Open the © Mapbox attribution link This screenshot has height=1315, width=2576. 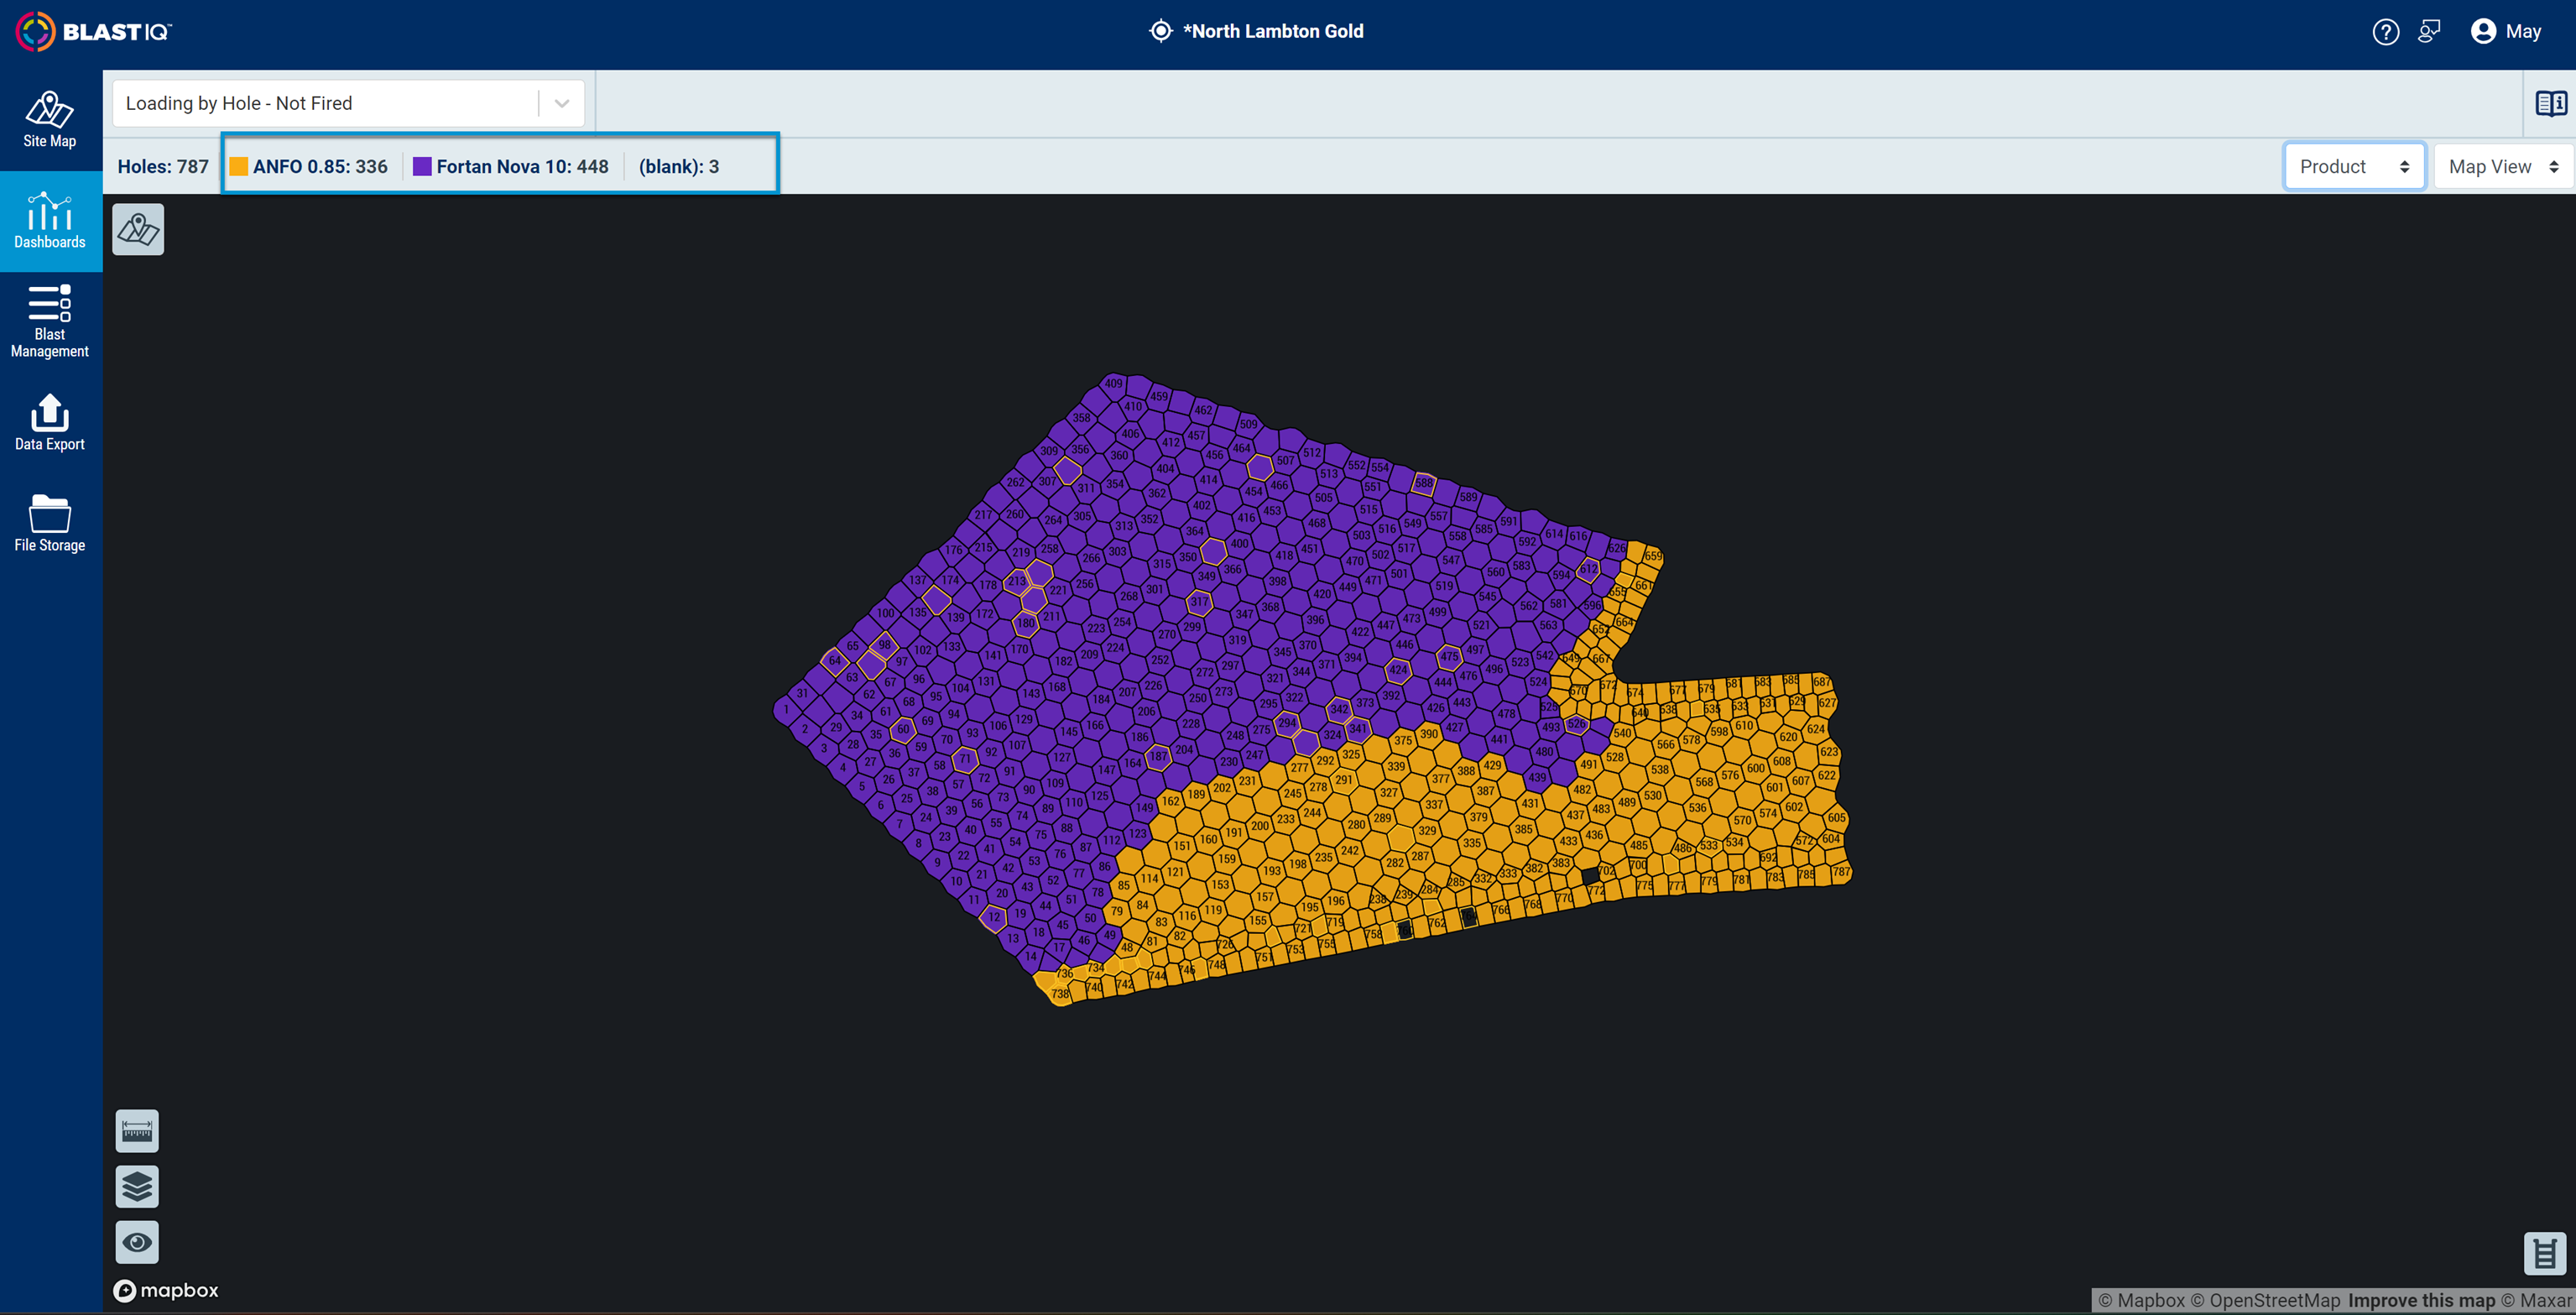[2141, 1300]
